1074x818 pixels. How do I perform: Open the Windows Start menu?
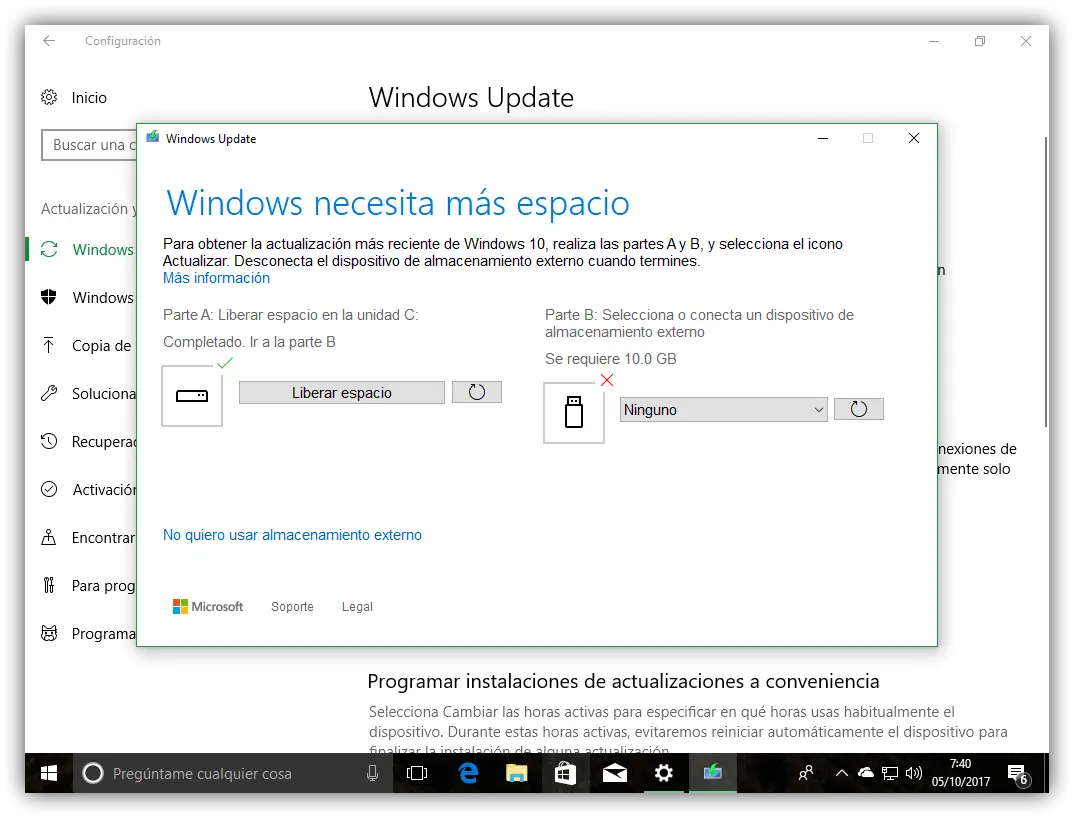(x=49, y=773)
